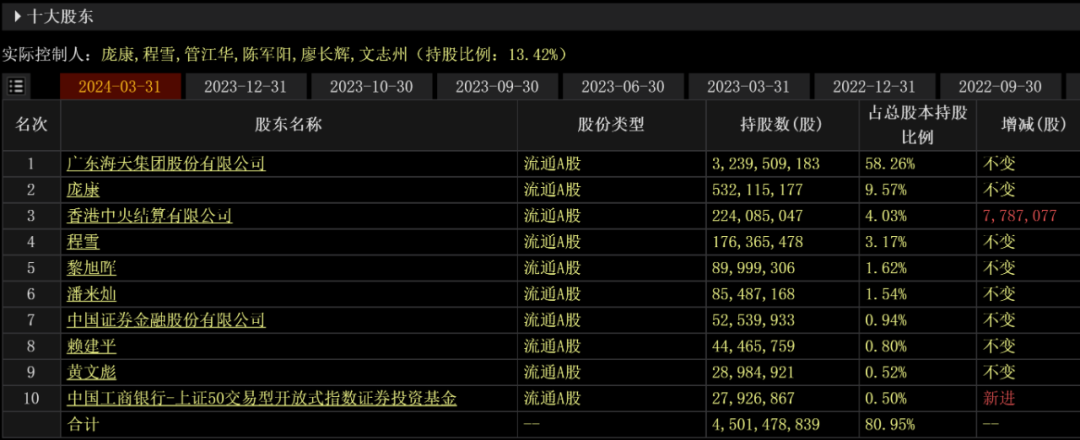Click the 股东名称 column header
This screenshot has height=440, width=1080.
click(289, 125)
